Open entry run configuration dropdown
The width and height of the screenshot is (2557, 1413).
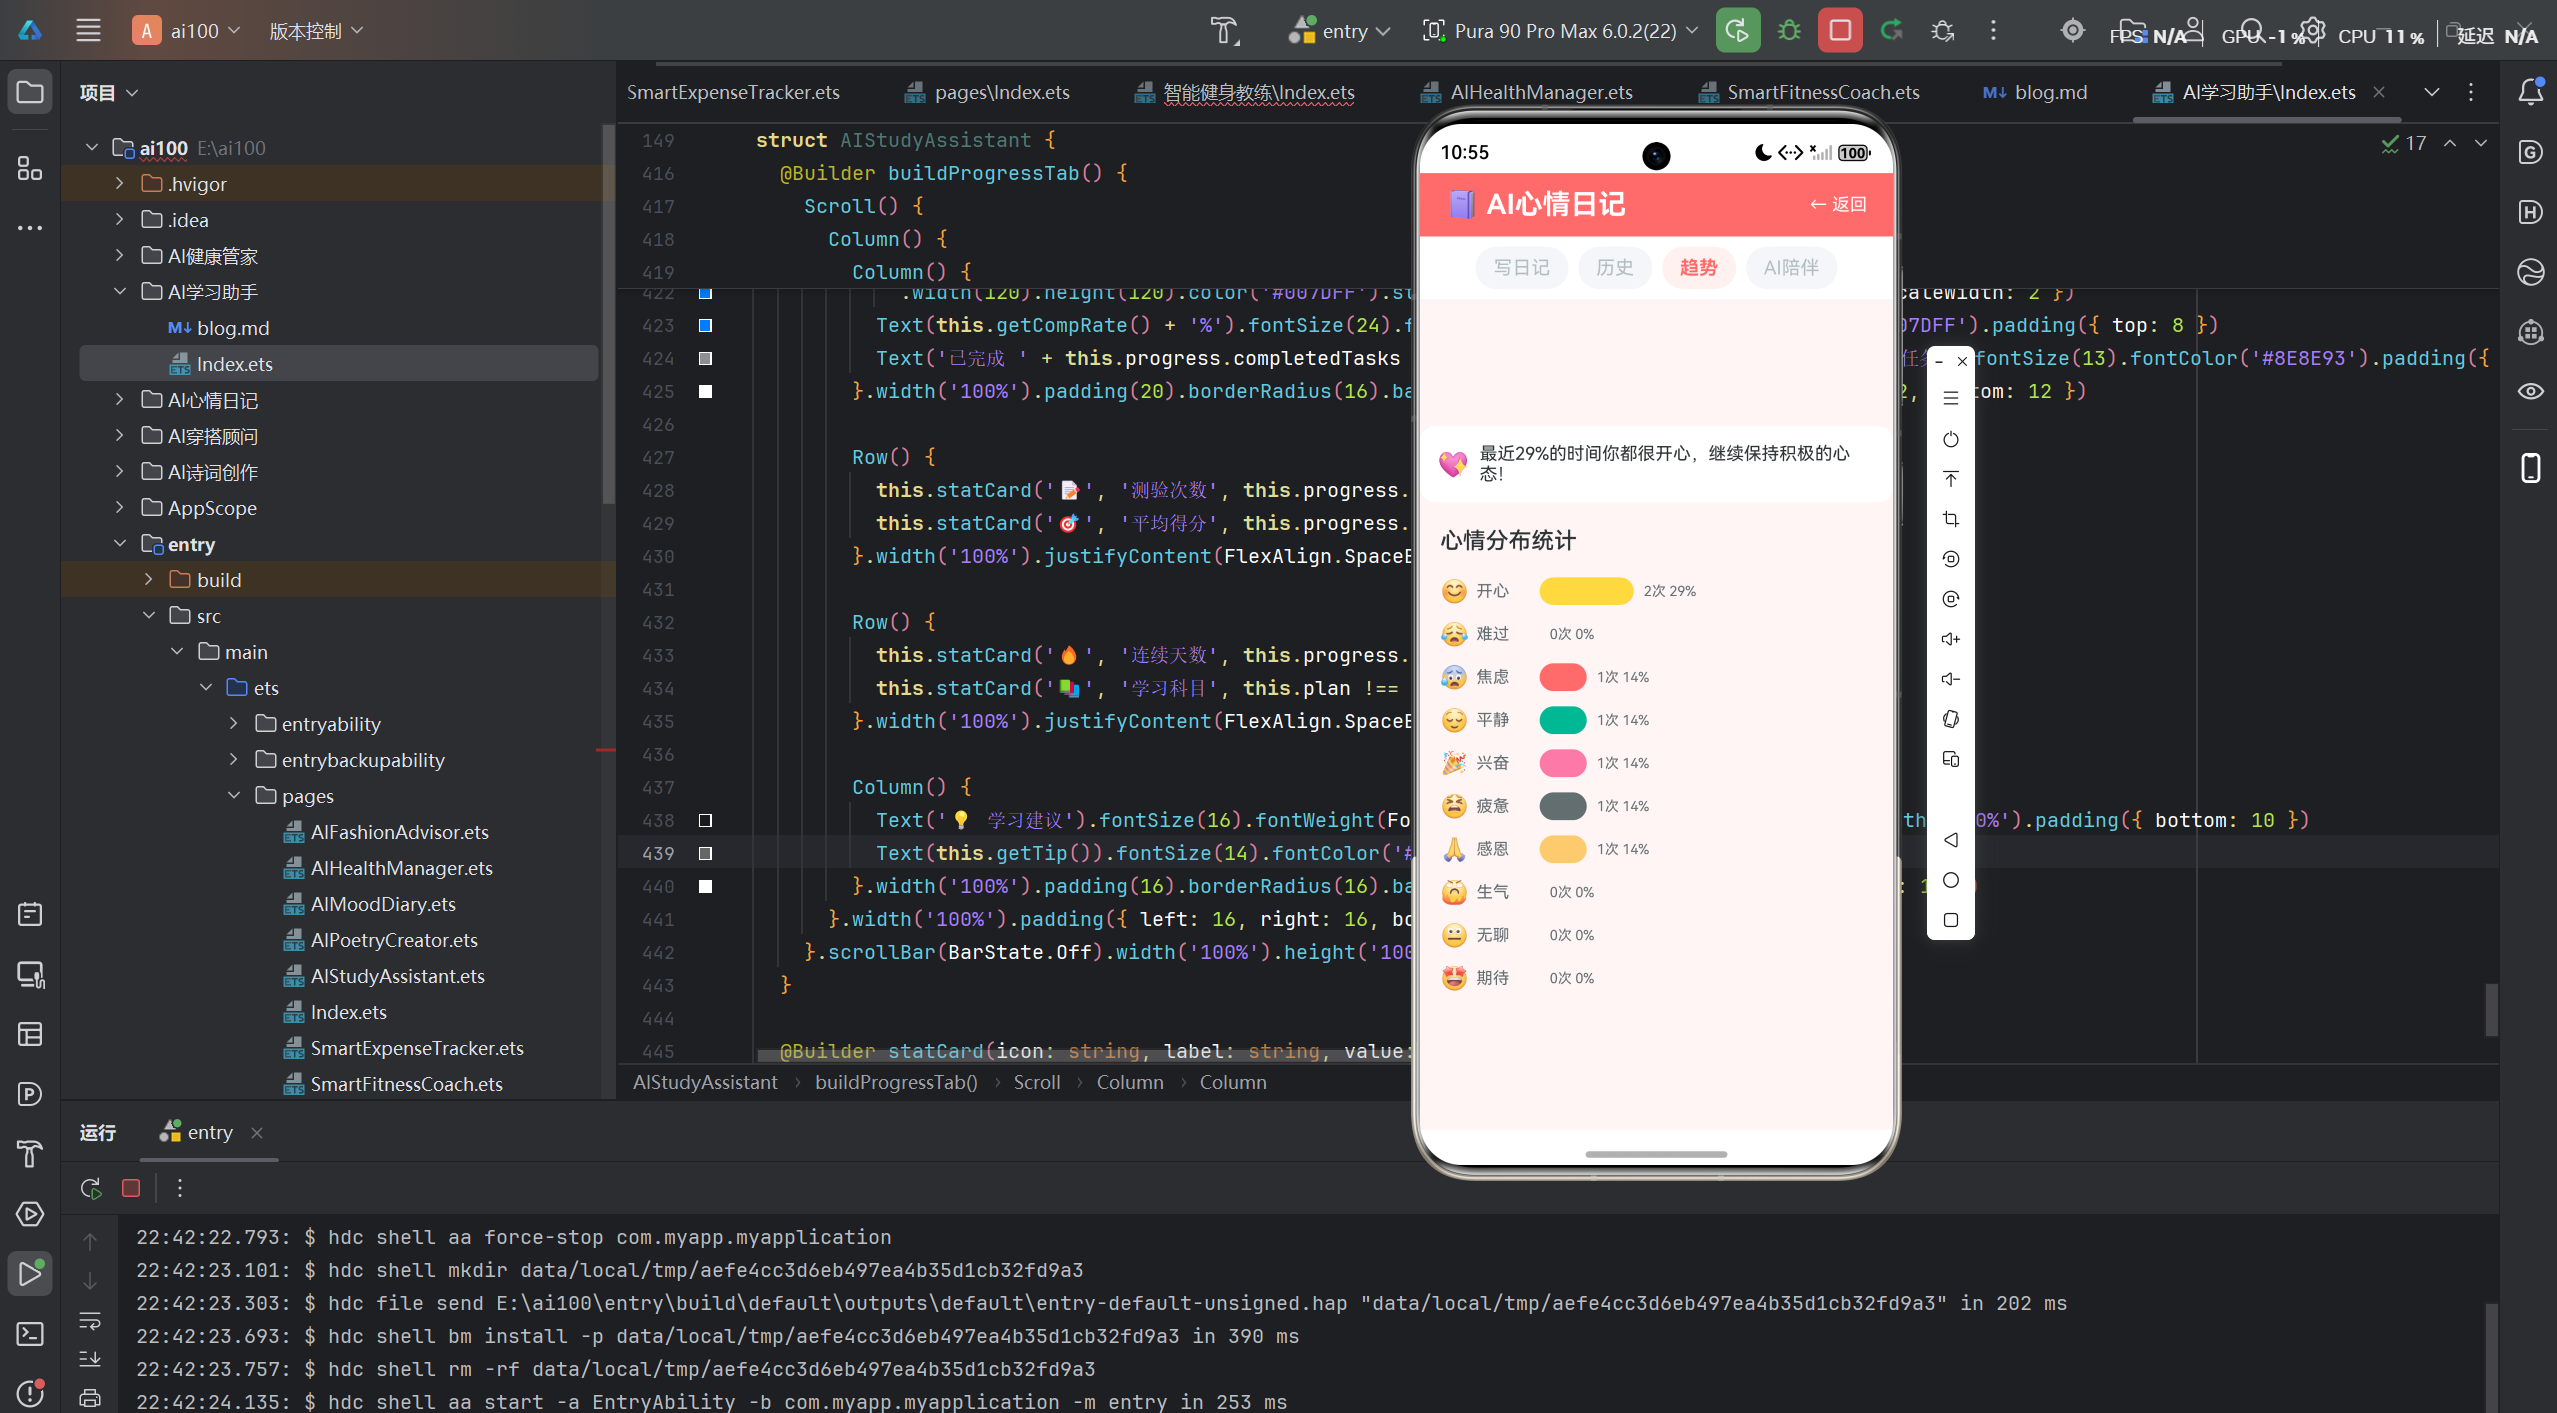coord(1340,31)
